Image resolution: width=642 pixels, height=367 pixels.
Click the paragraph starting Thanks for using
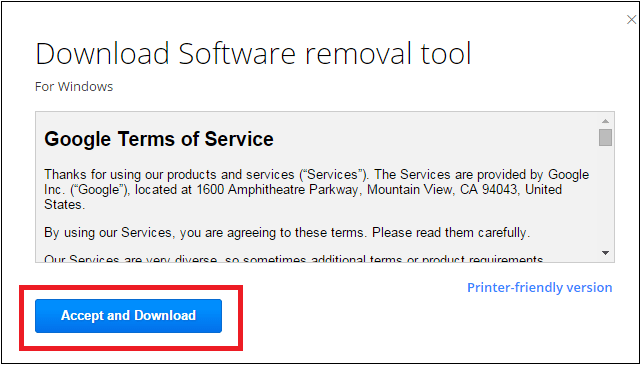click(316, 189)
